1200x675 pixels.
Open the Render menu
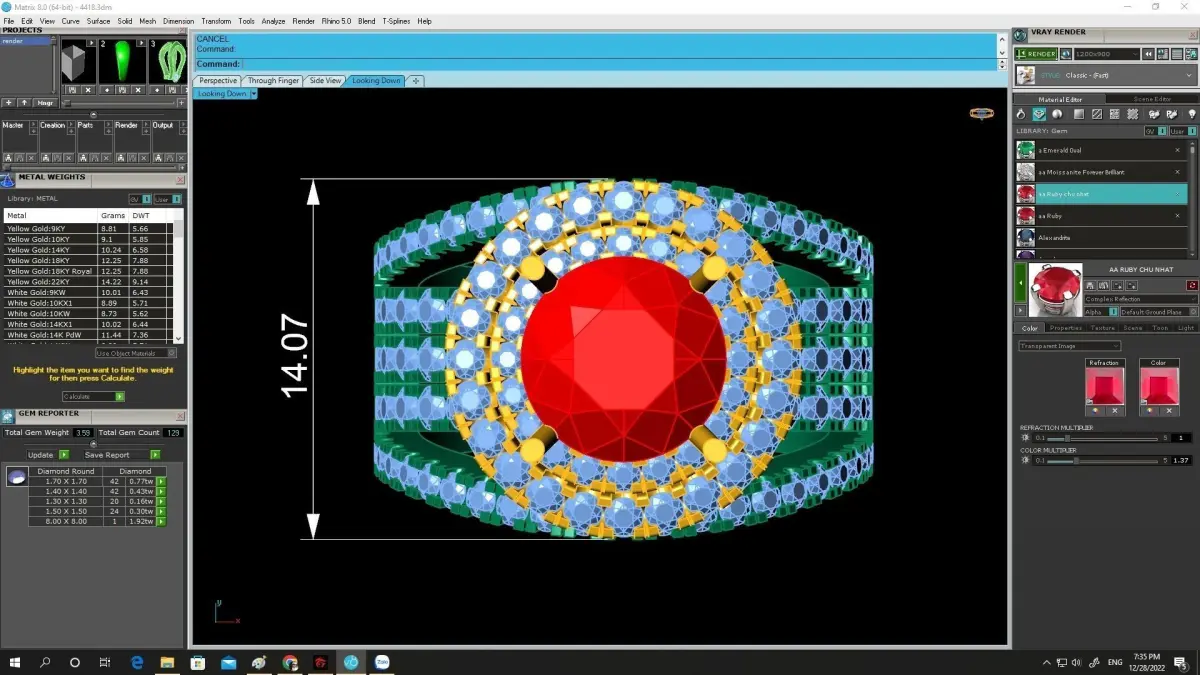click(x=303, y=21)
